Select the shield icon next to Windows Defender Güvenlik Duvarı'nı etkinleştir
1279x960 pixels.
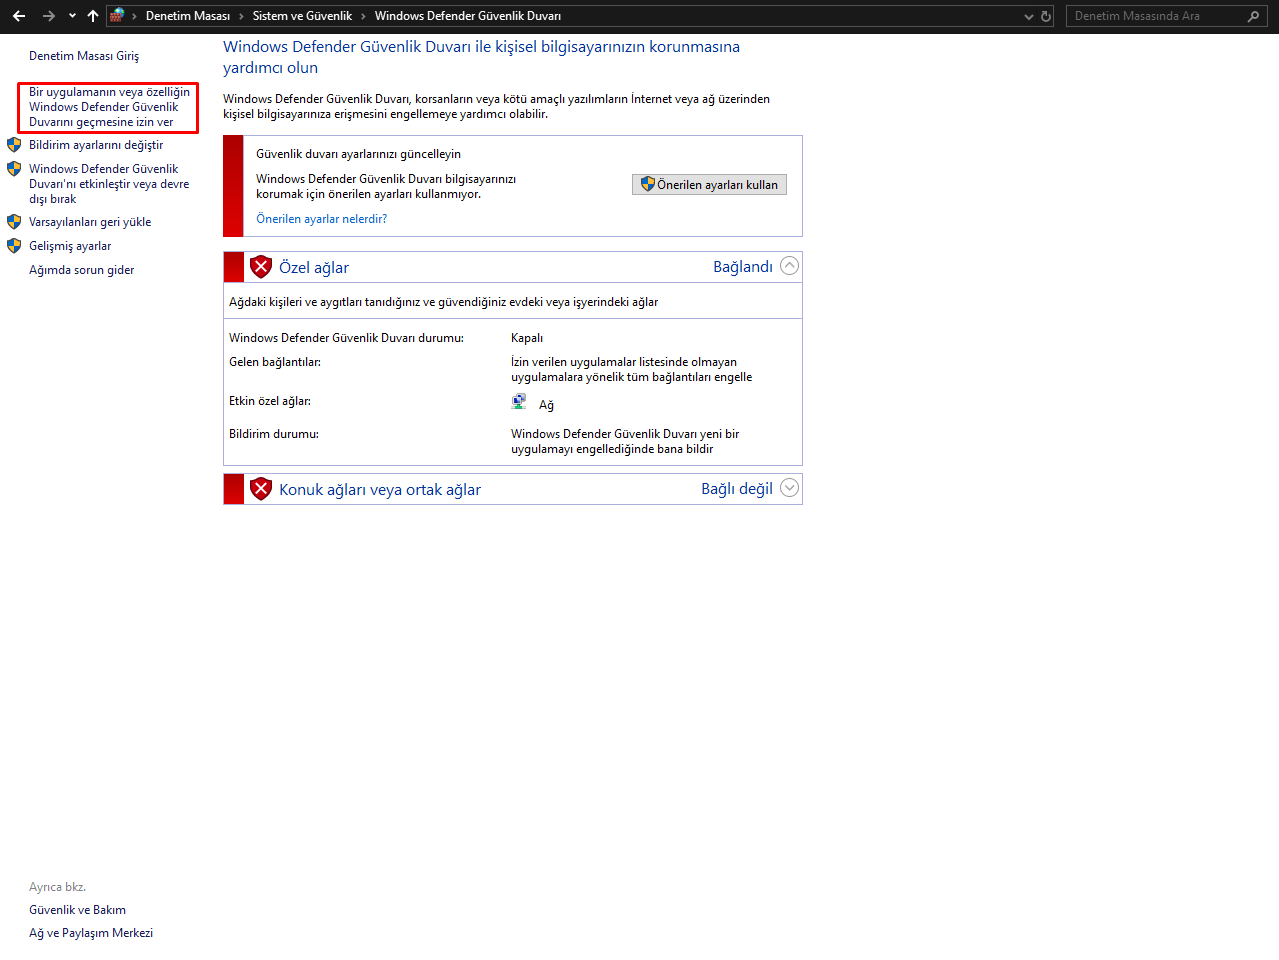click(14, 168)
